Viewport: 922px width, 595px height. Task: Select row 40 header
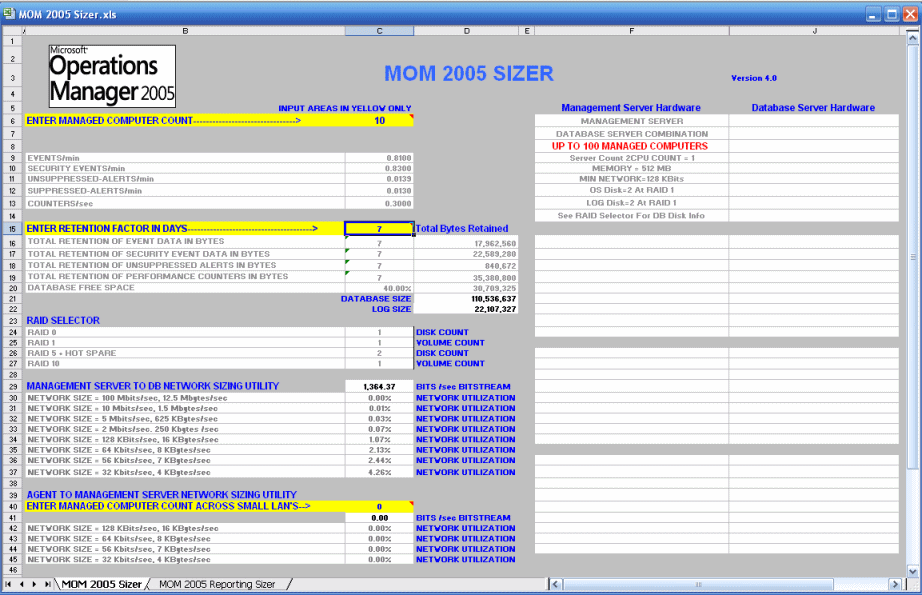pyautogui.click(x=12, y=506)
